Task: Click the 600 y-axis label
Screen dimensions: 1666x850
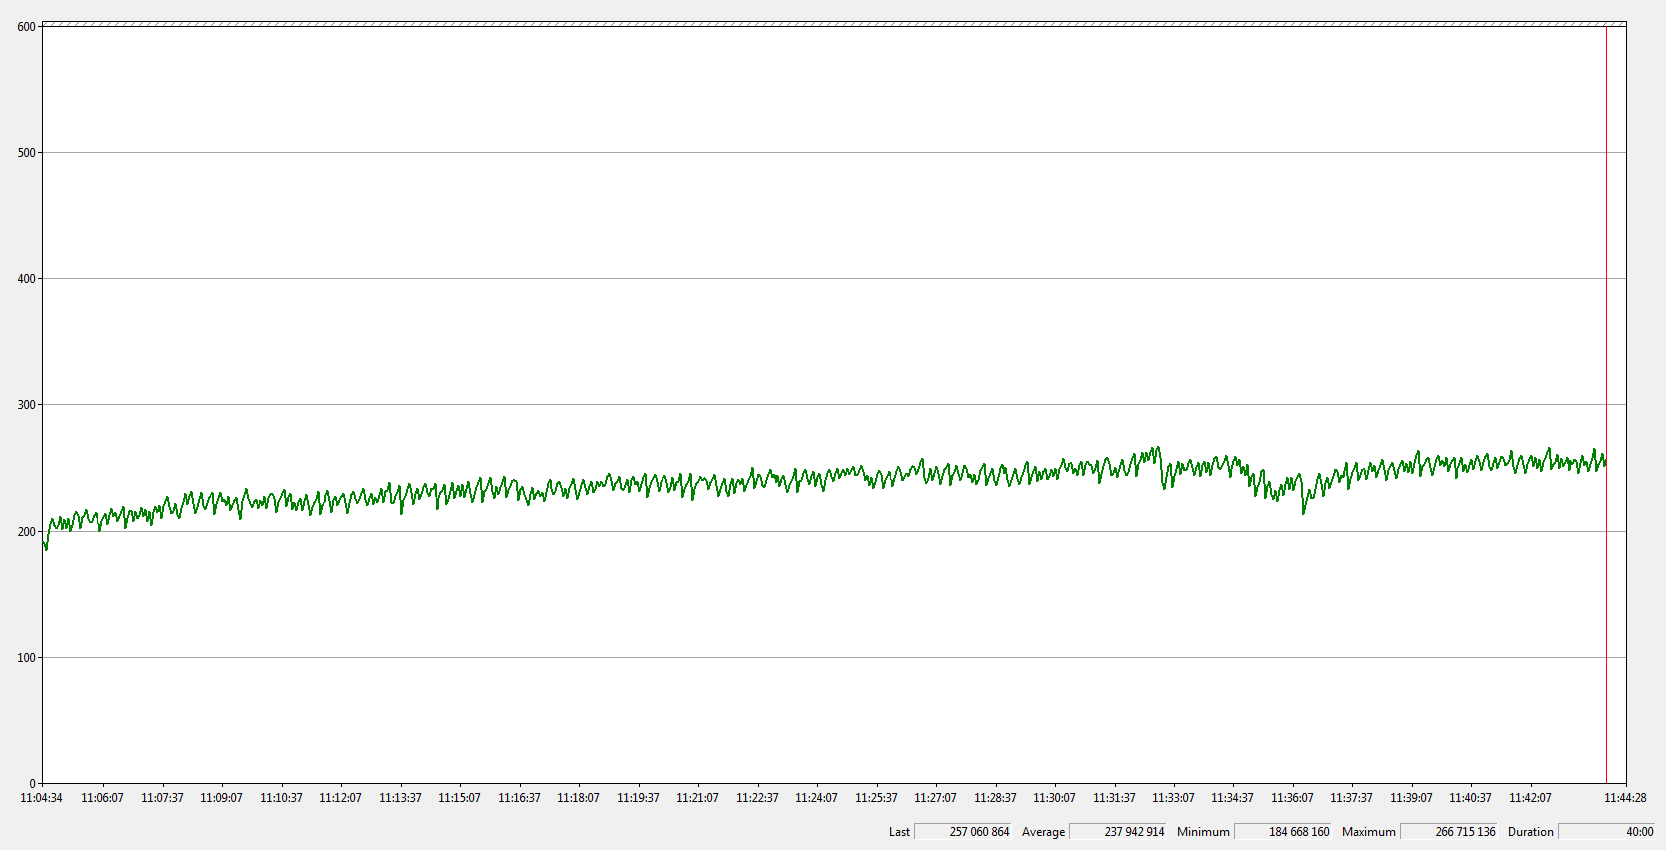Action: coord(27,27)
